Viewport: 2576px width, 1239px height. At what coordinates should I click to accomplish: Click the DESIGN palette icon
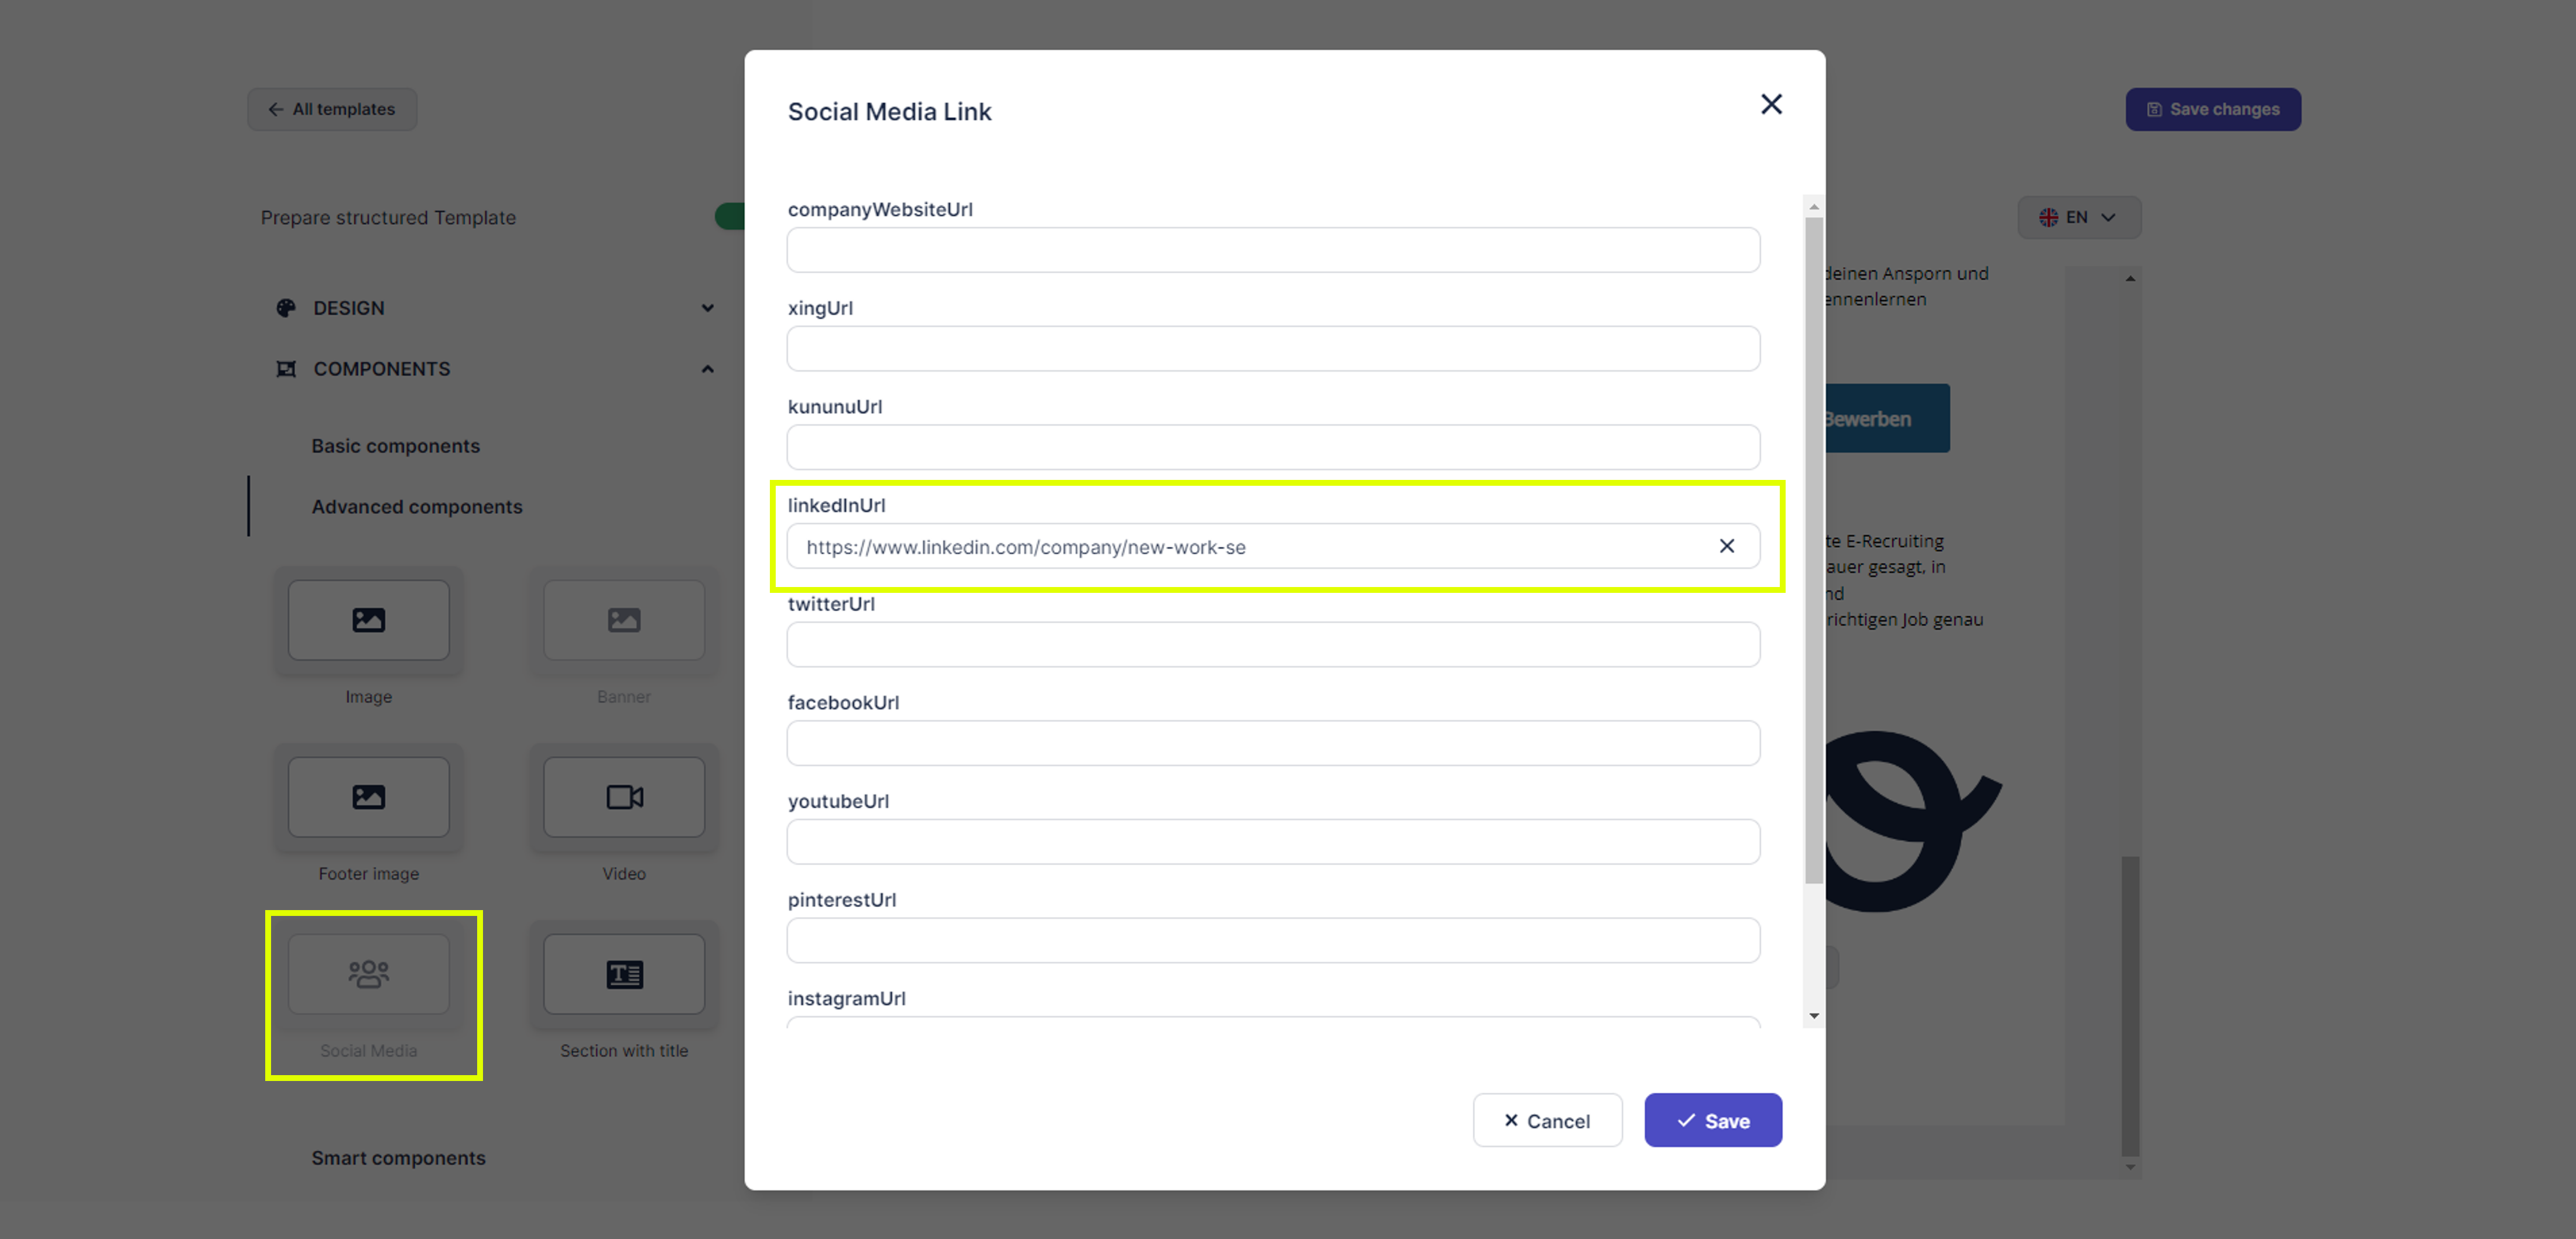[x=286, y=308]
